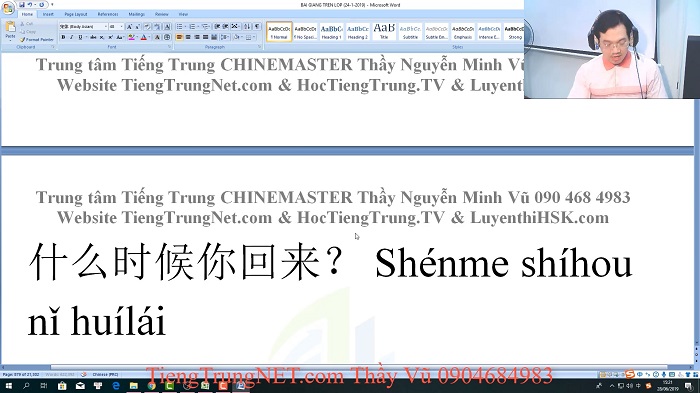Screen dimensions: 700x393
Task: Center the paragraph text
Action: tap(188, 37)
